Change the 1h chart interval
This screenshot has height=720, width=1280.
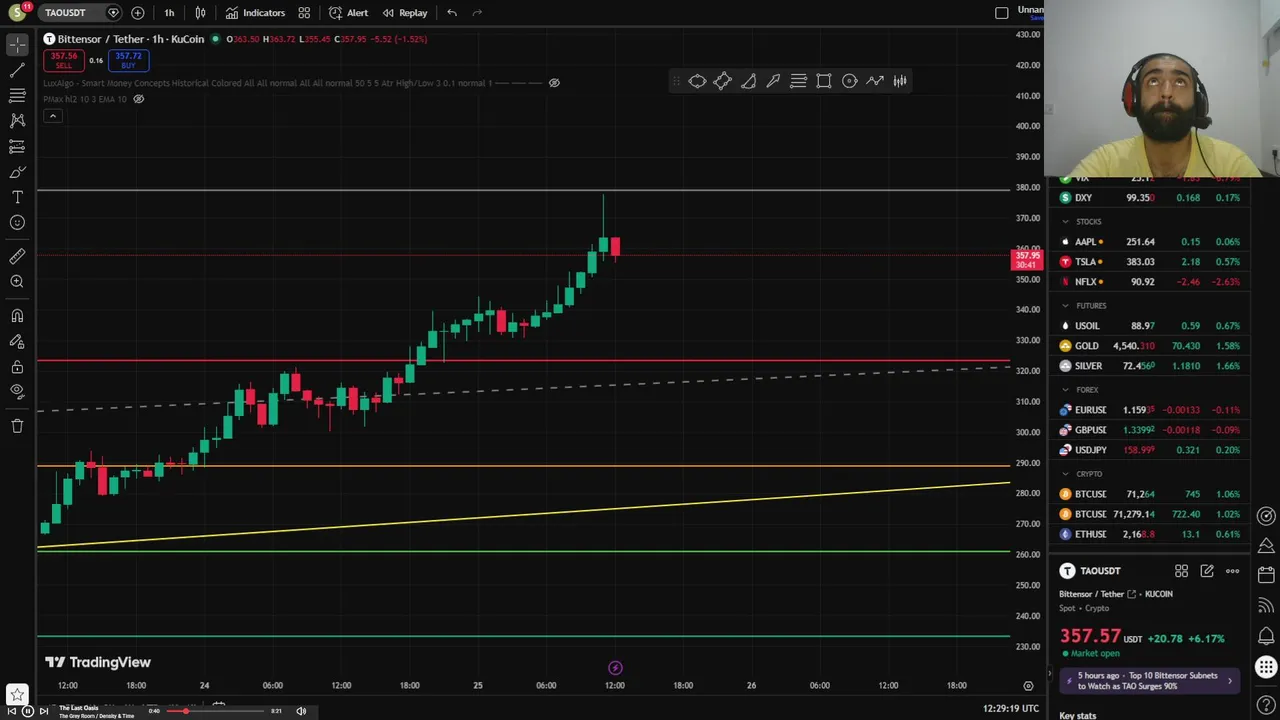(169, 13)
